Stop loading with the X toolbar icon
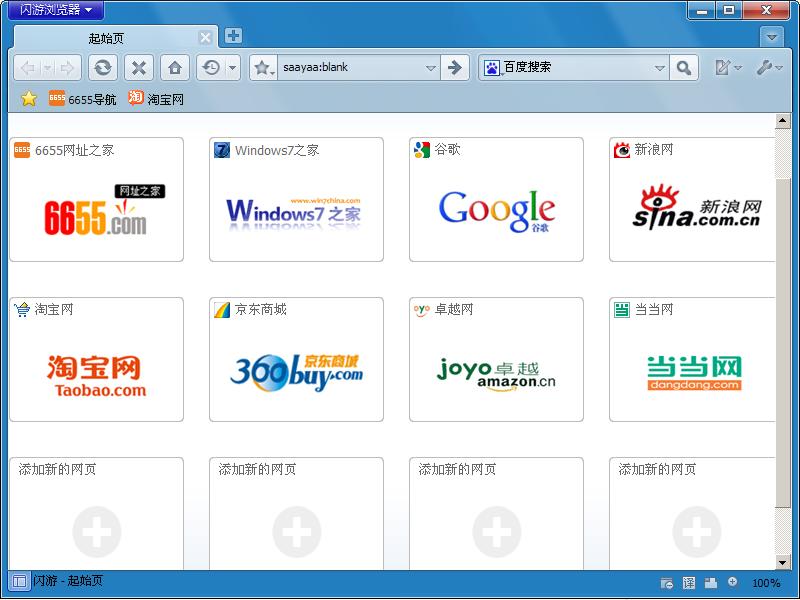 tap(139, 67)
